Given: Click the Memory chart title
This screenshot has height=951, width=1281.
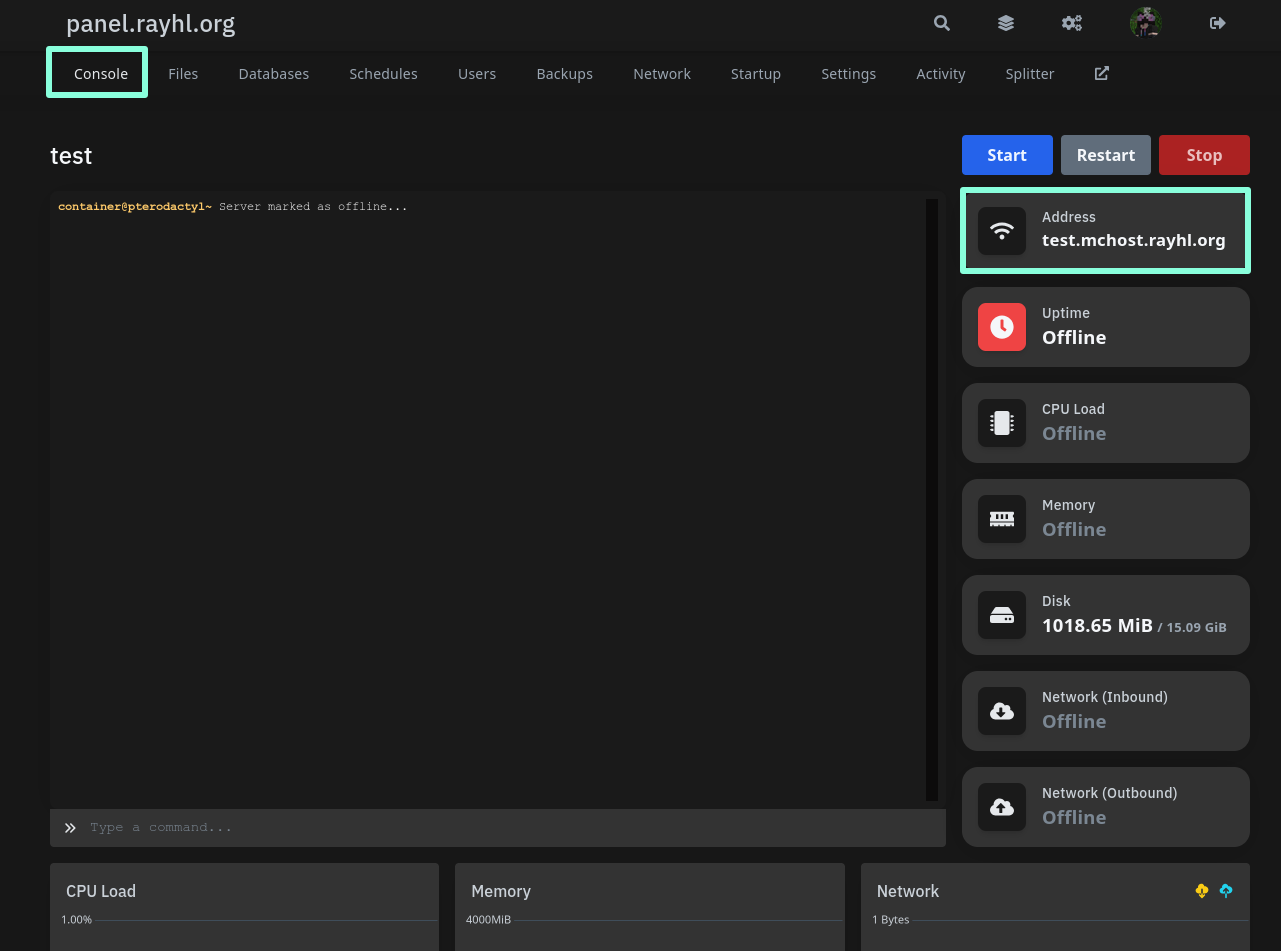Looking at the screenshot, I should point(501,891).
